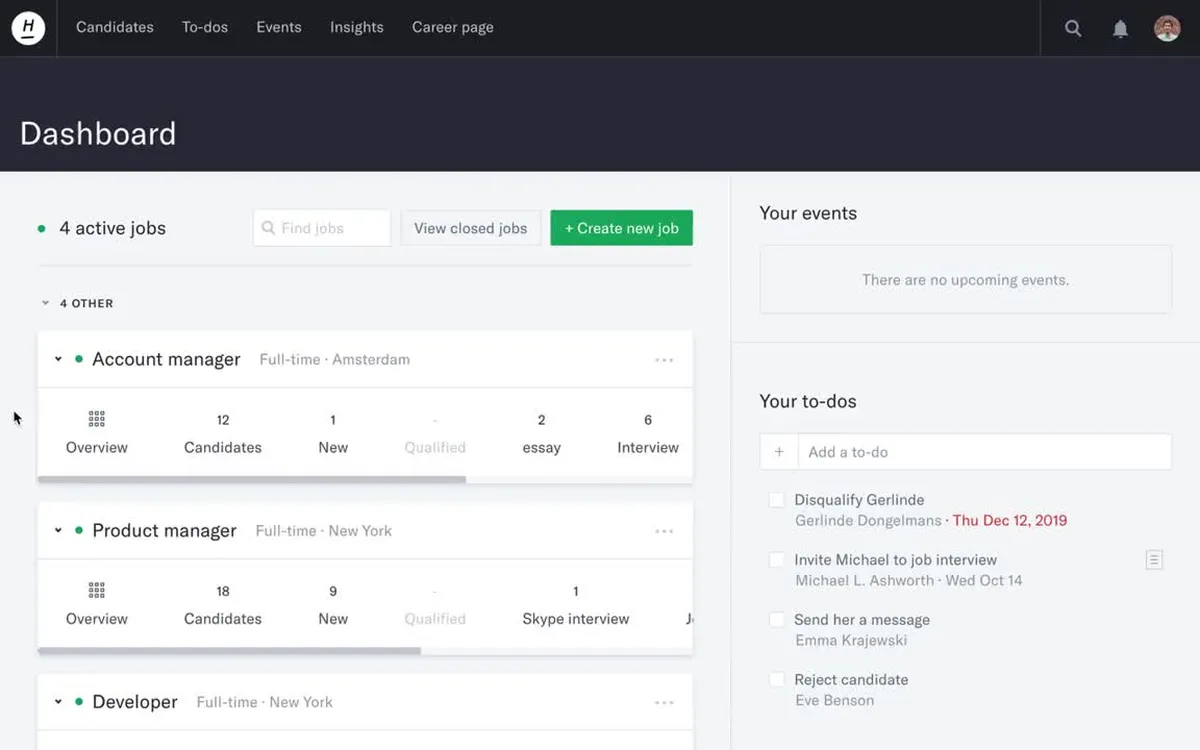Collapse the Product manager job card

point(58,530)
